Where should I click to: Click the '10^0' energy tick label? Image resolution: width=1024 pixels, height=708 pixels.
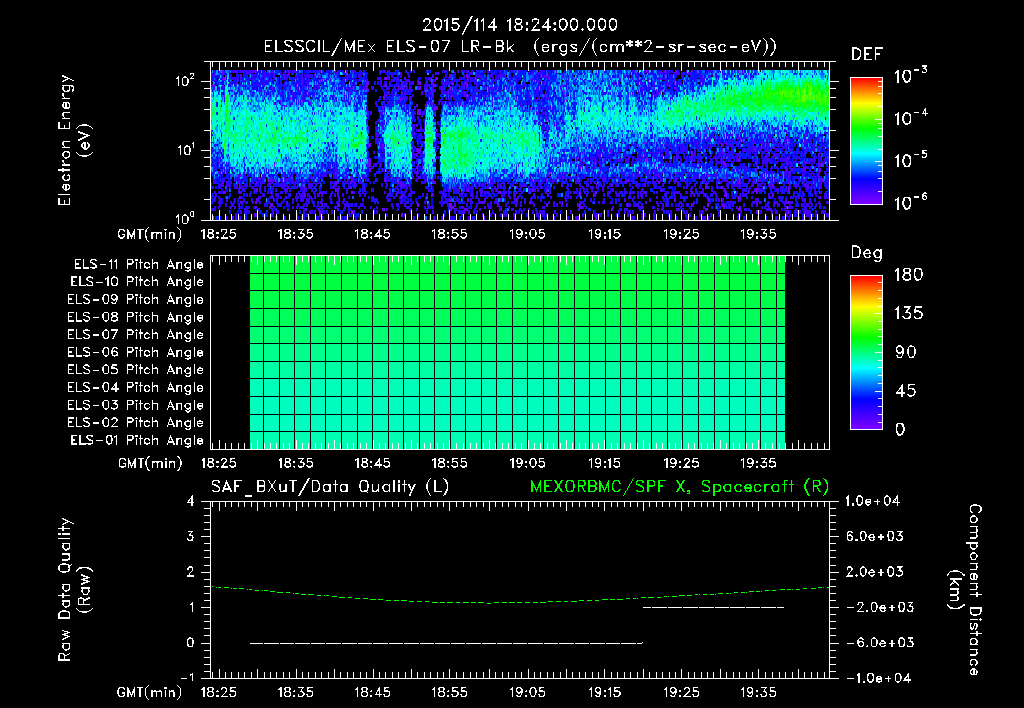pyautogui.click(x=185, y=218)
